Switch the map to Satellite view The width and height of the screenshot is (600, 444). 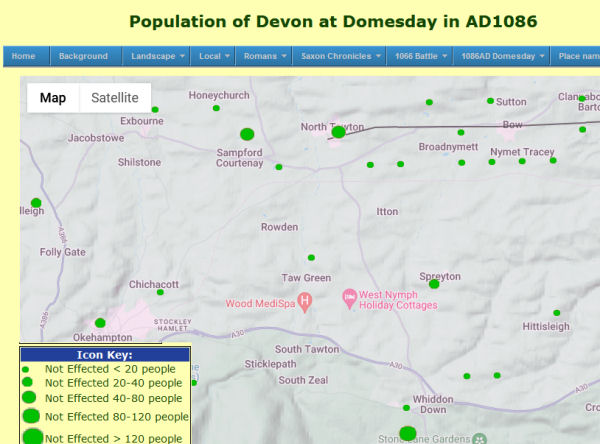pos(115,98)
